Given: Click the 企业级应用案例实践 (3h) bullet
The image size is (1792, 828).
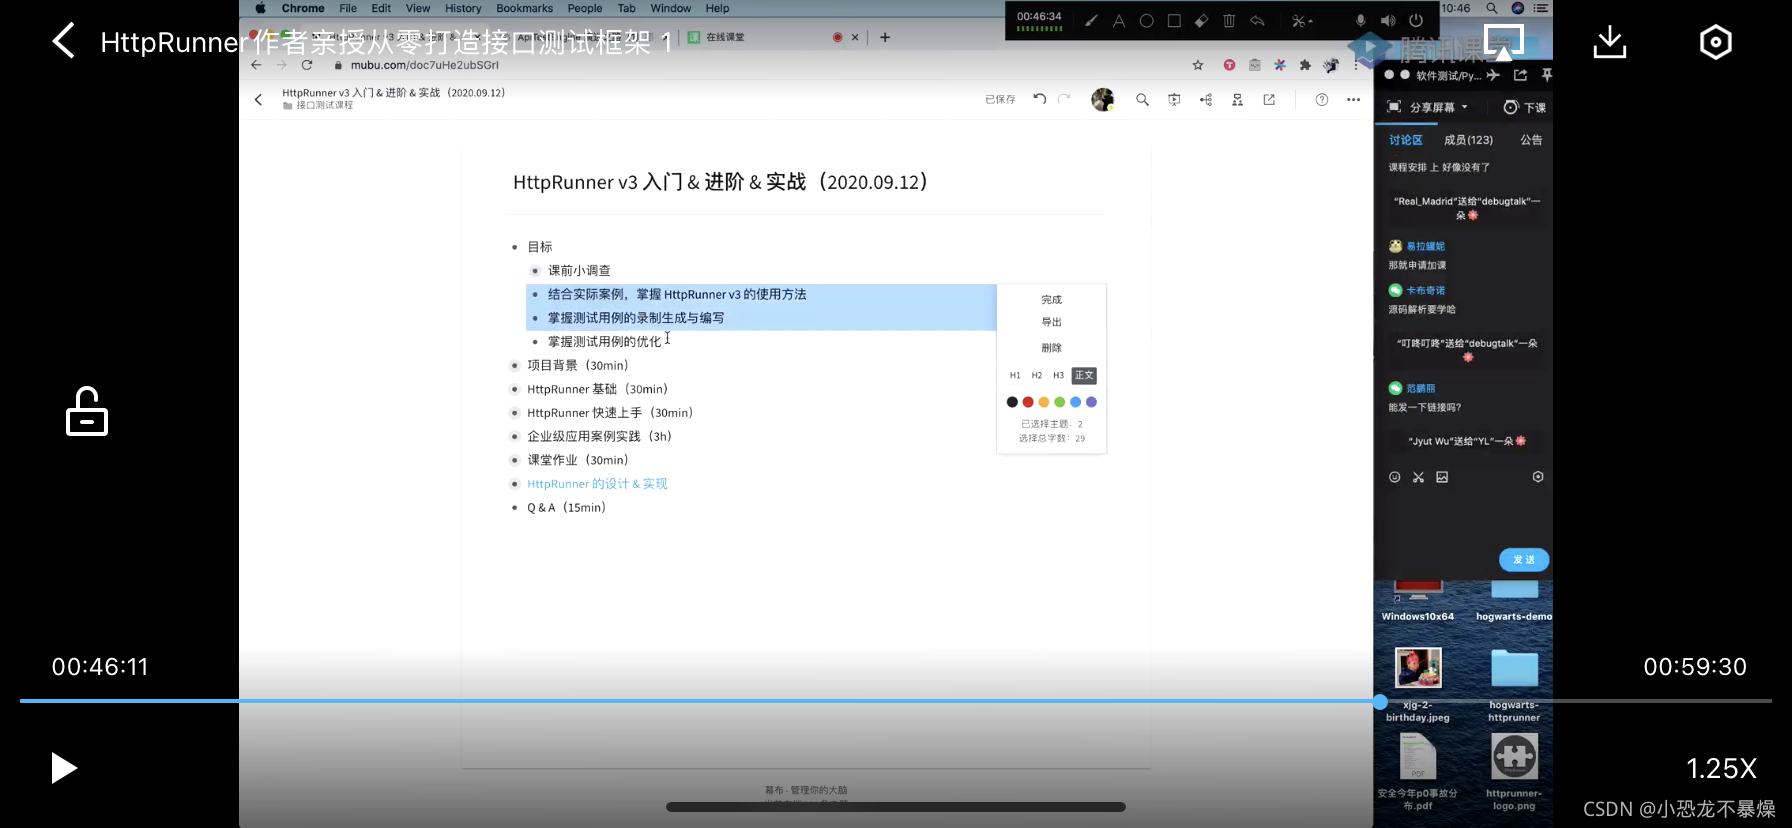Looking at the screenshot, I should [x=515, y=437].
